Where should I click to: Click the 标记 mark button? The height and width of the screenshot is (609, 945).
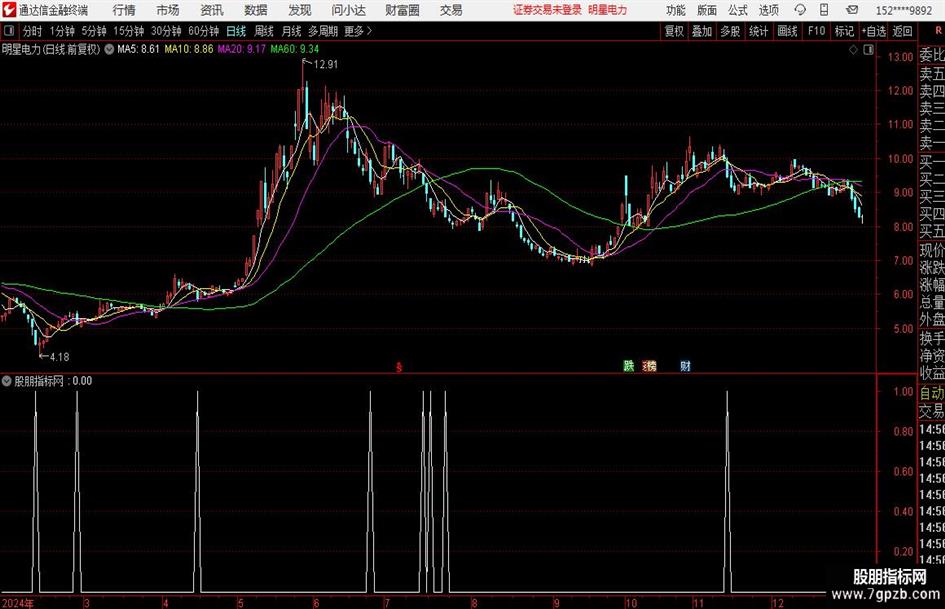point(844,31)
